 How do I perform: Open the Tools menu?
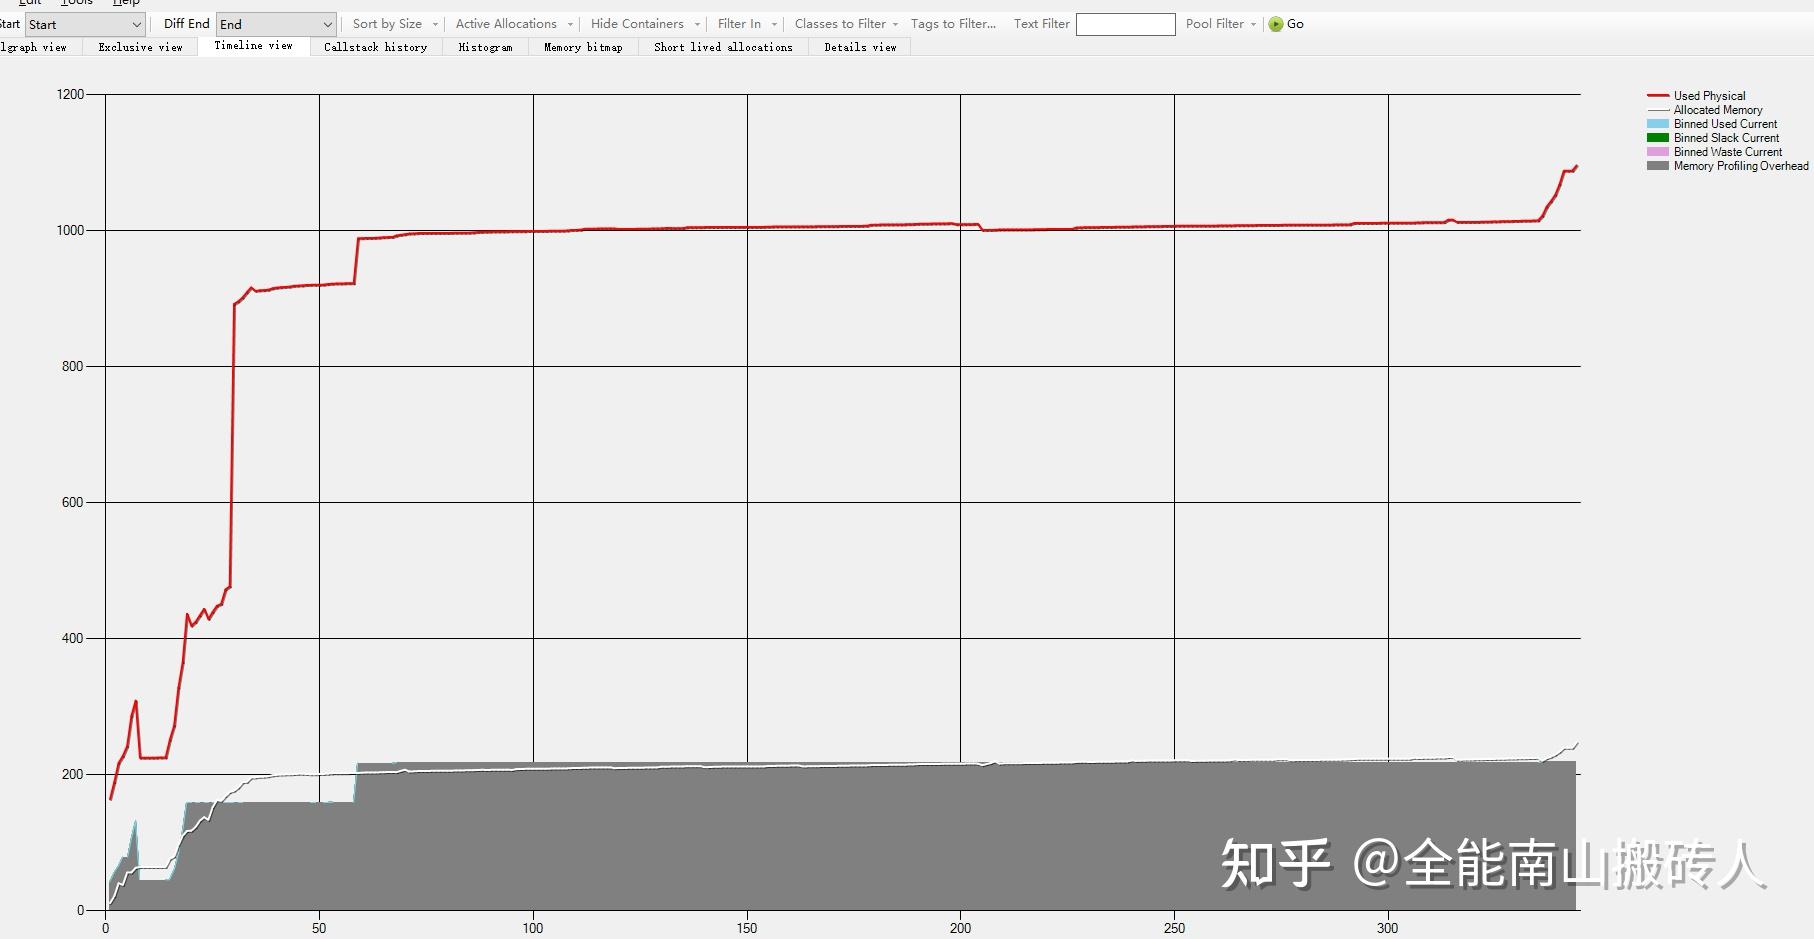pyautogui.click(x=75, y=3)
